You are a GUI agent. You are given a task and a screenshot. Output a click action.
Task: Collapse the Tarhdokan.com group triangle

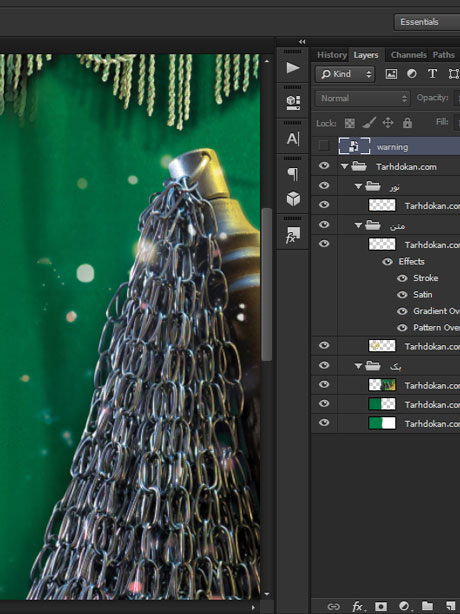(344, 166)
